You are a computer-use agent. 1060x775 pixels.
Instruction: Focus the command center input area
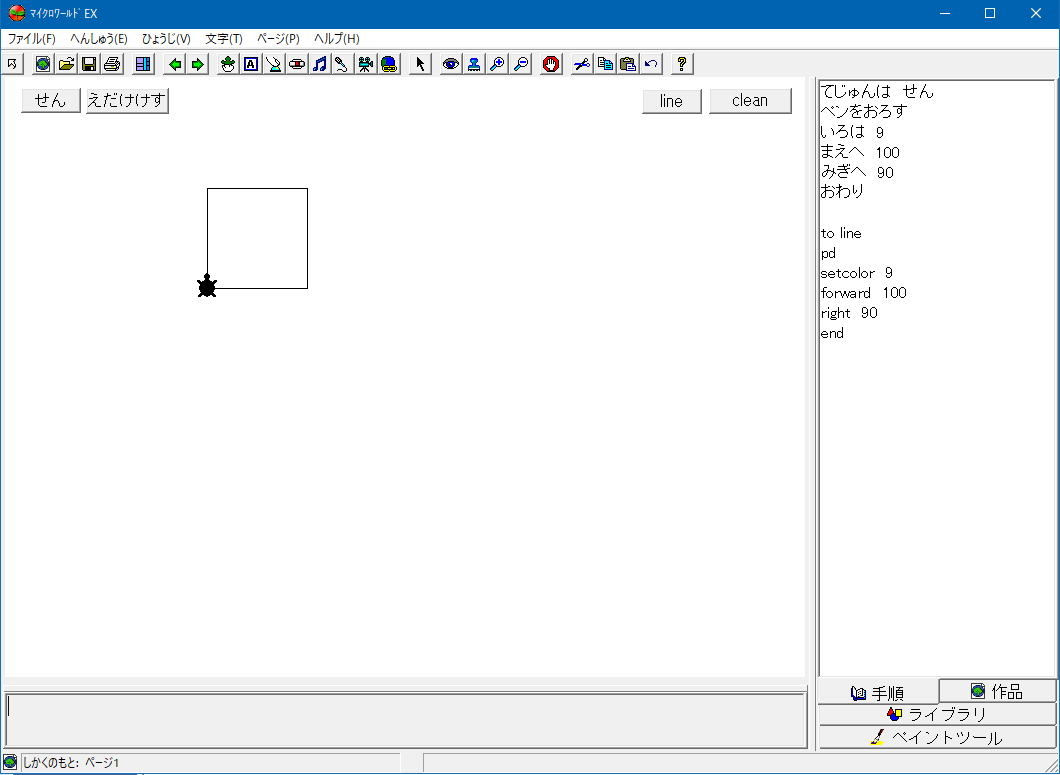point(406,720)
